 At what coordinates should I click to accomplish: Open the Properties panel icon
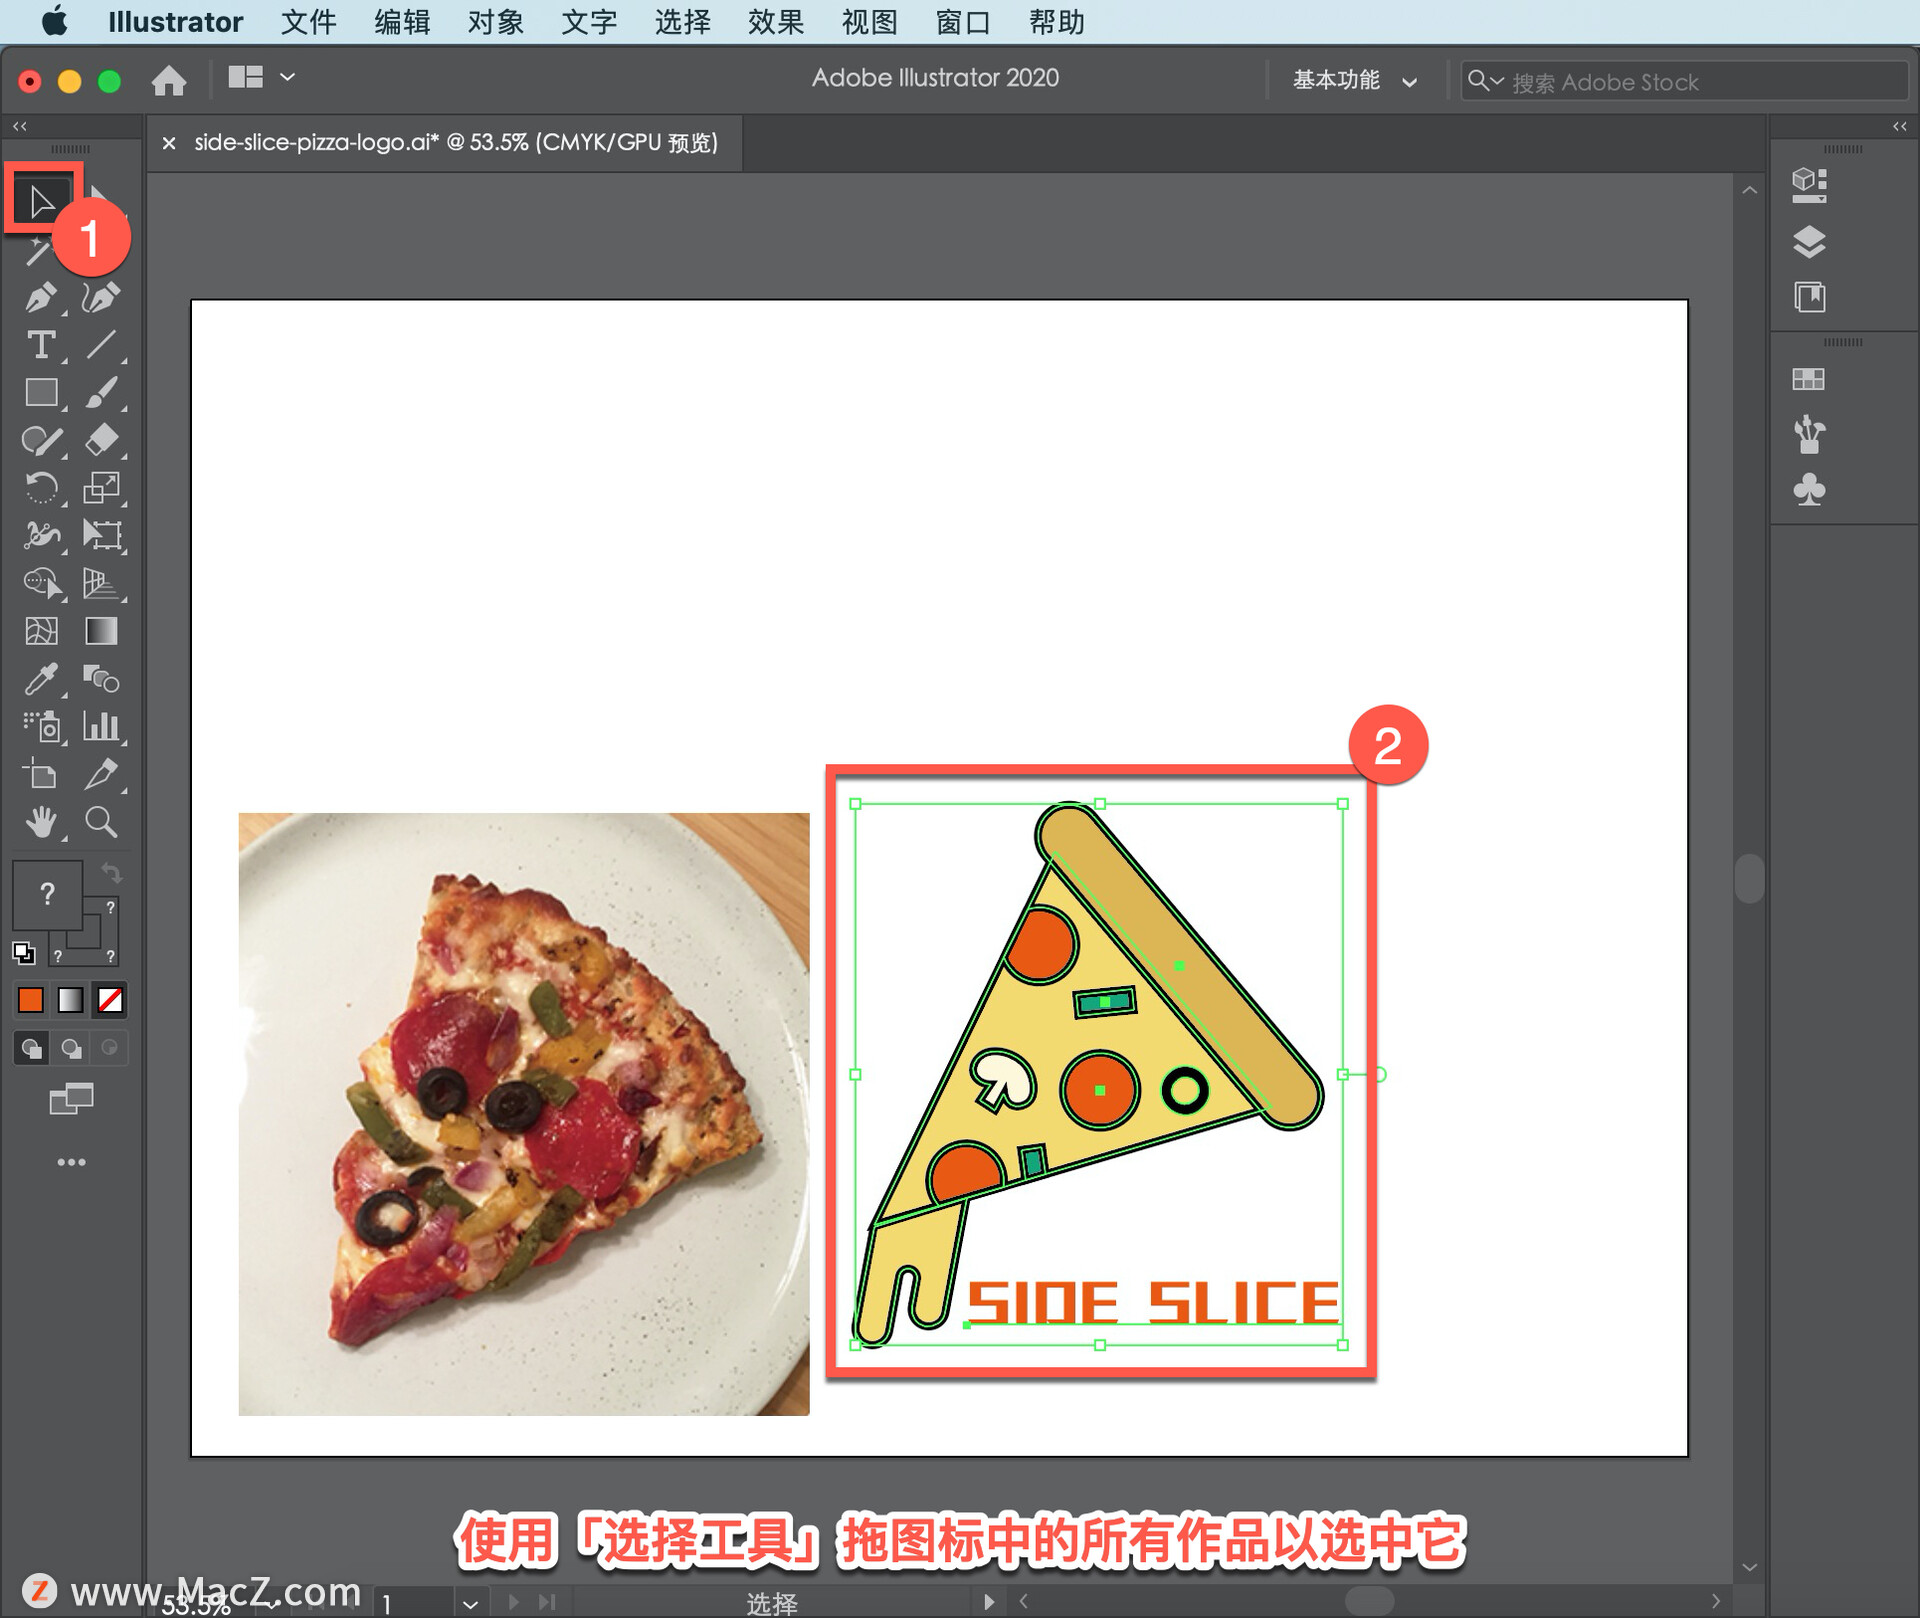(x=1809, y=185)
